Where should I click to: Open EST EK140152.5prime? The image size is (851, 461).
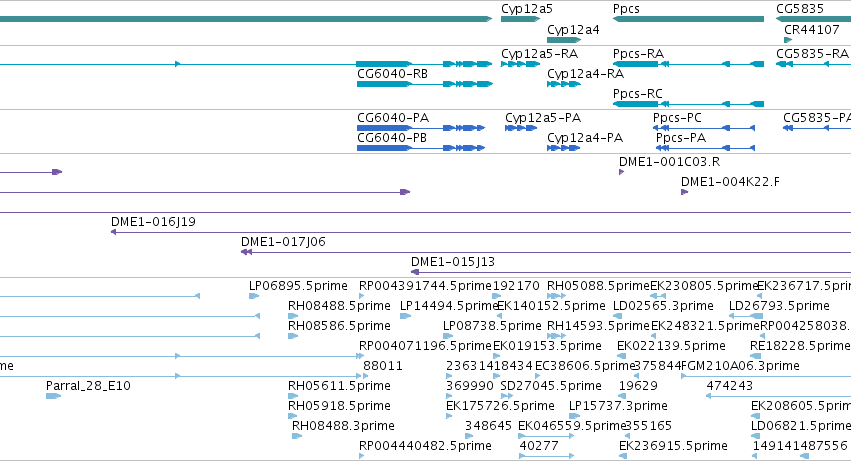[x=551, y=306]
